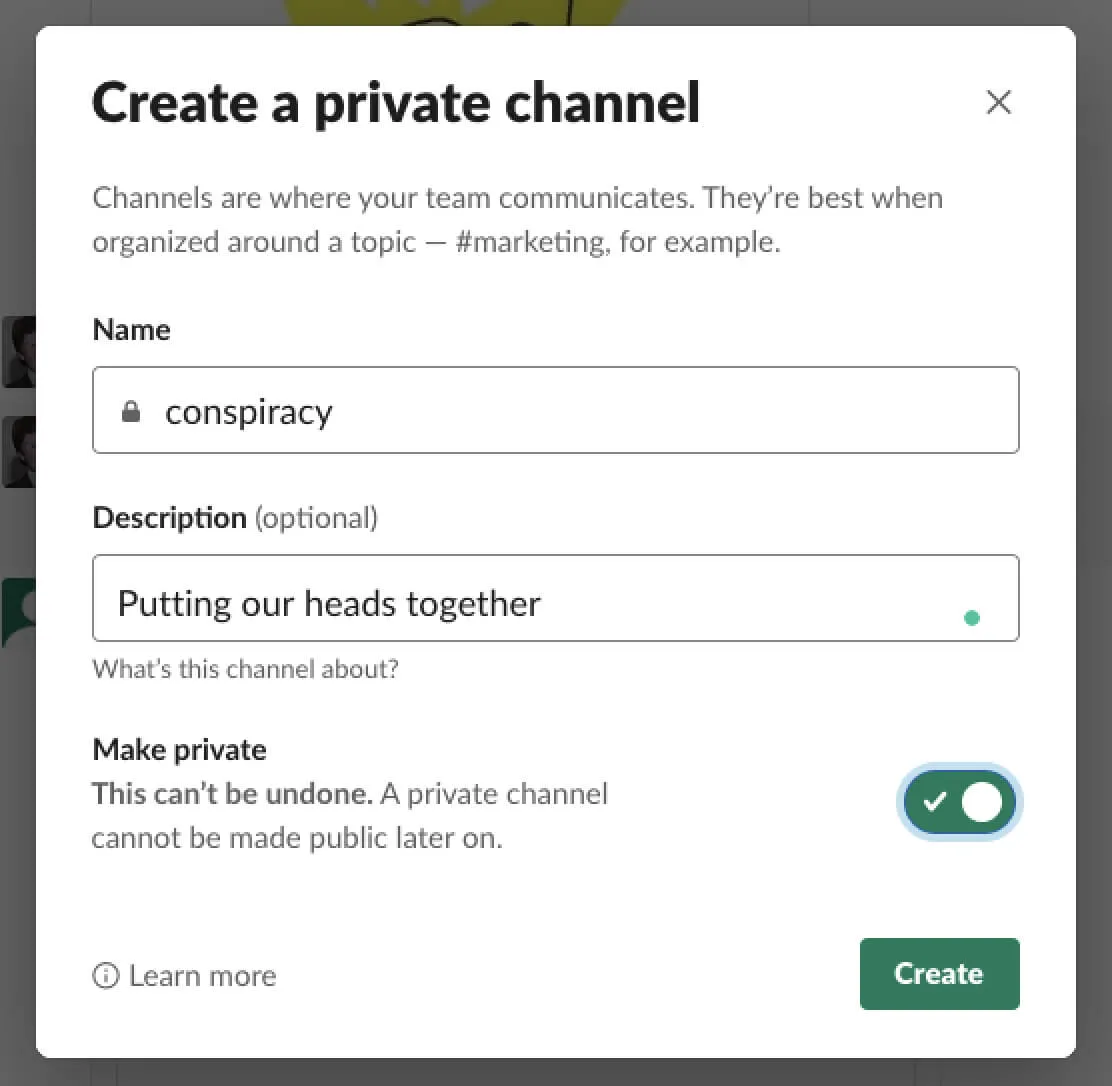This screenshot has width=1112, height=1086.
Task: Open the Learn more link
Action: point(201,975)
